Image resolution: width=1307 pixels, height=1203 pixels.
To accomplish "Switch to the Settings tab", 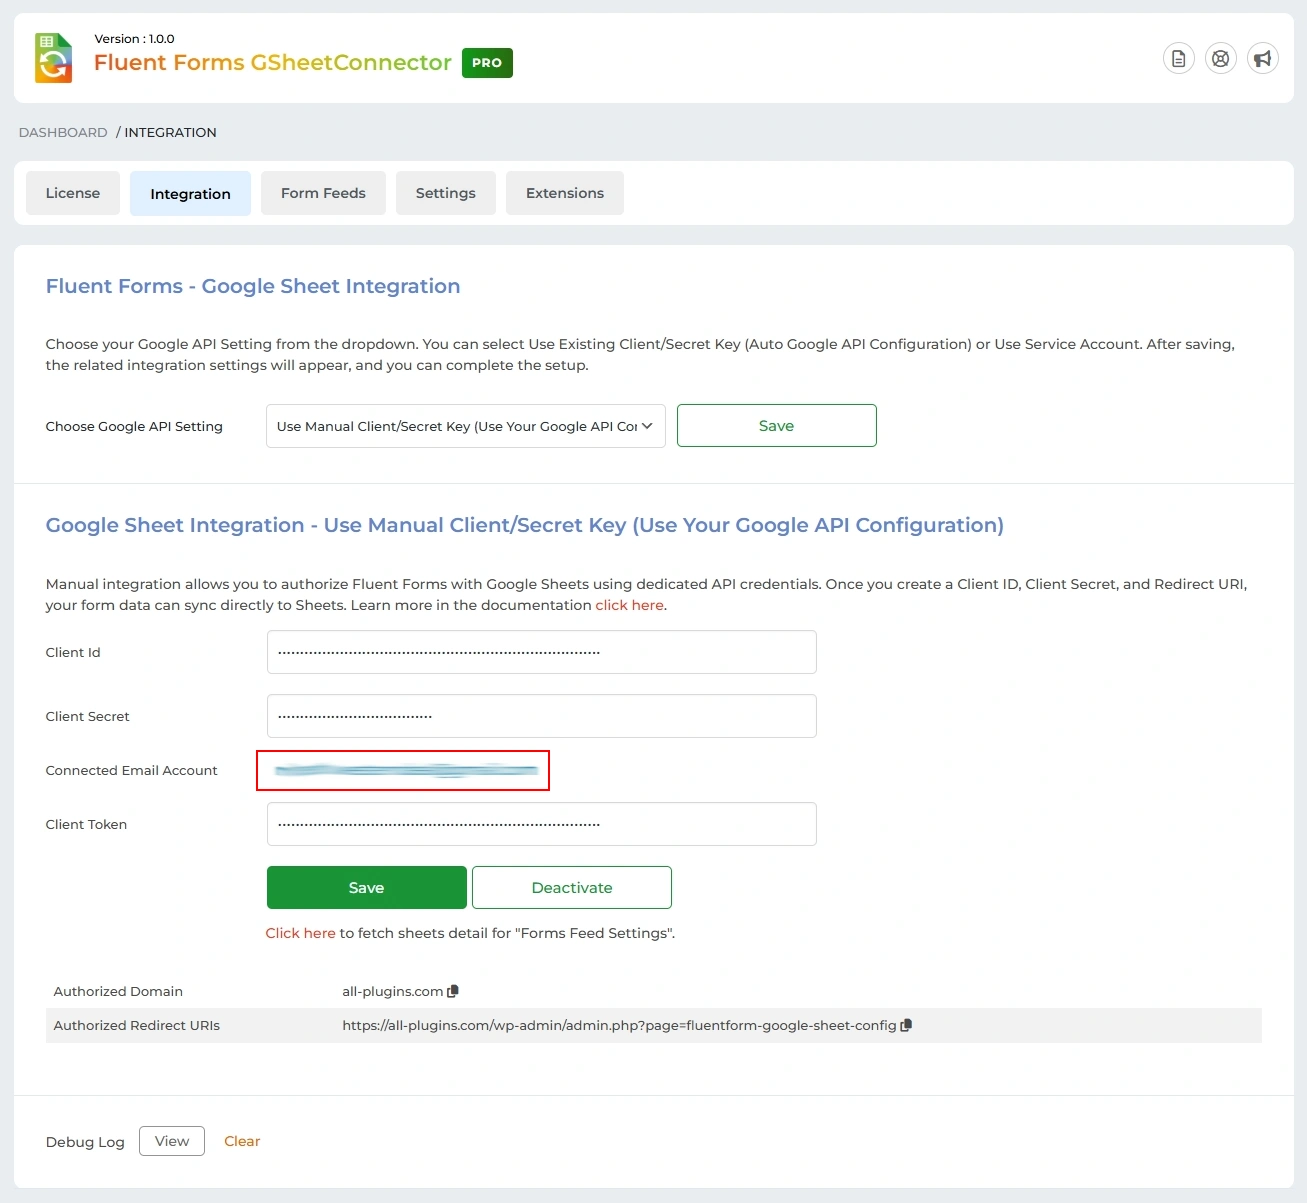I will [445, 192].
